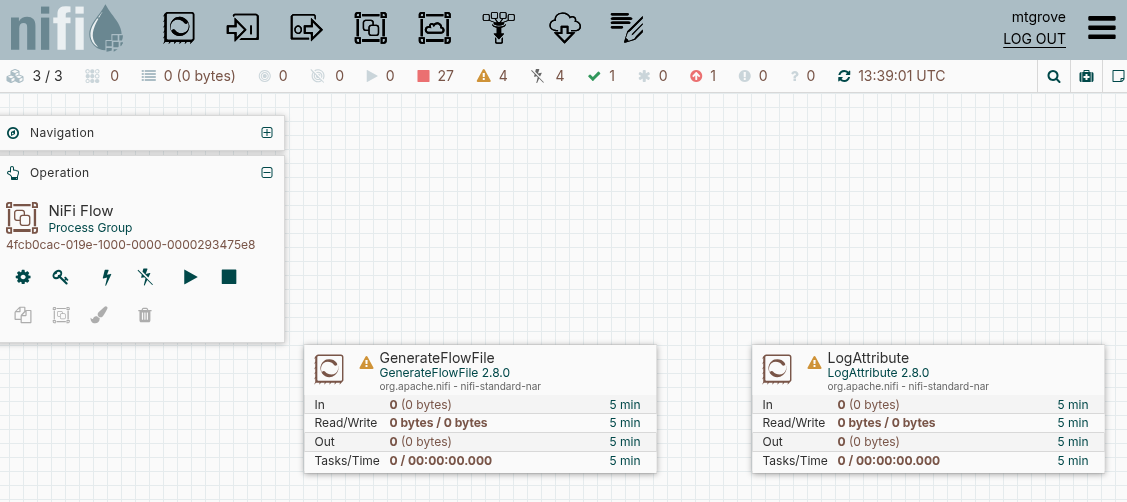1127x502 pixels.
Task: Click the invalid components warning count 4
Action: point(492,76)
